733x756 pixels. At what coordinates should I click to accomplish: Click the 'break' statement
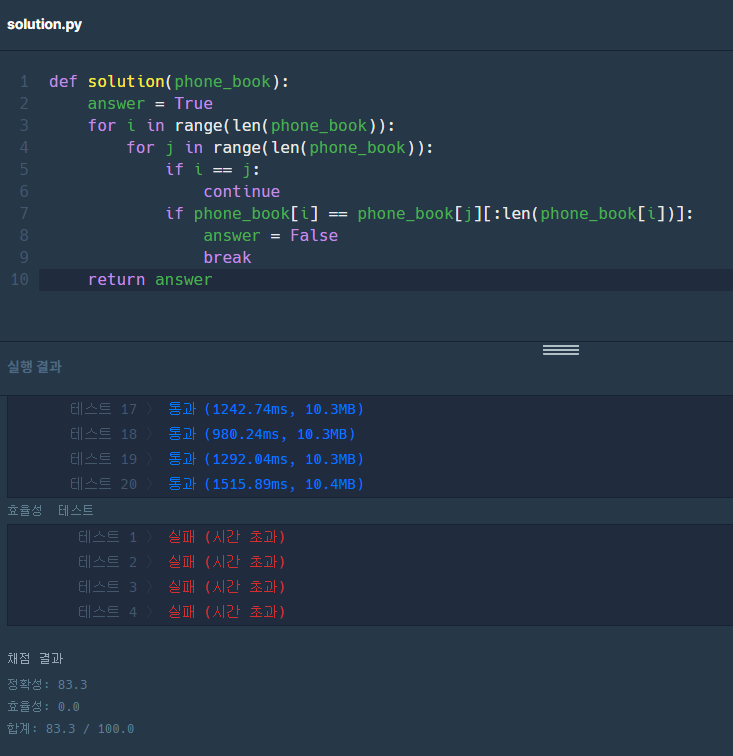point(227,257)
